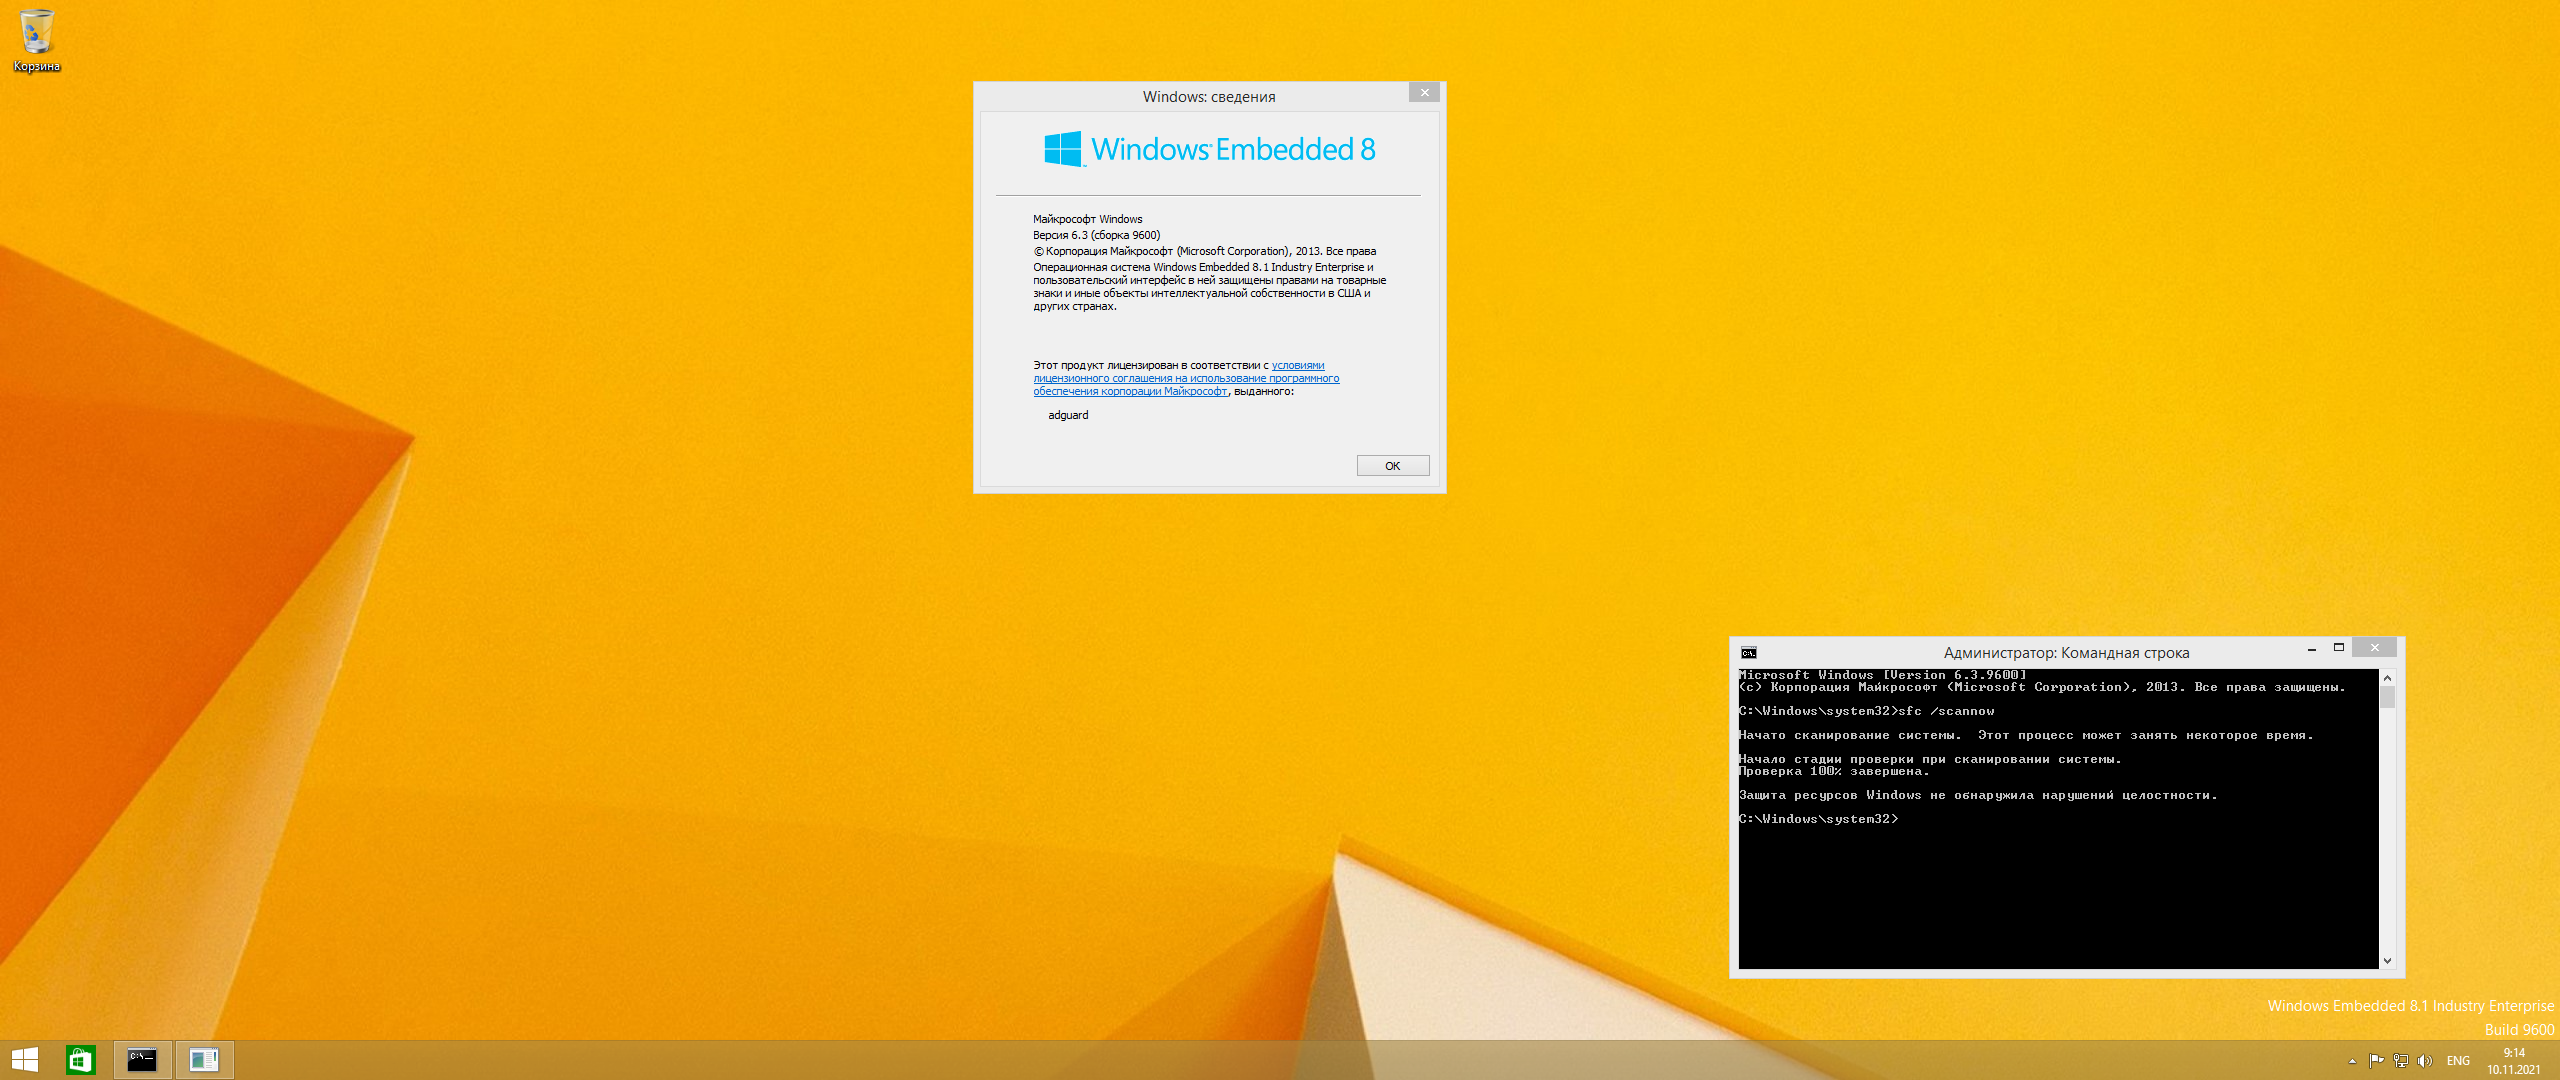This screenshot has height=1080, width=2560.
Task: Close the Command Prompt window
Action: pyautogui.click(x=2375, y=648)
